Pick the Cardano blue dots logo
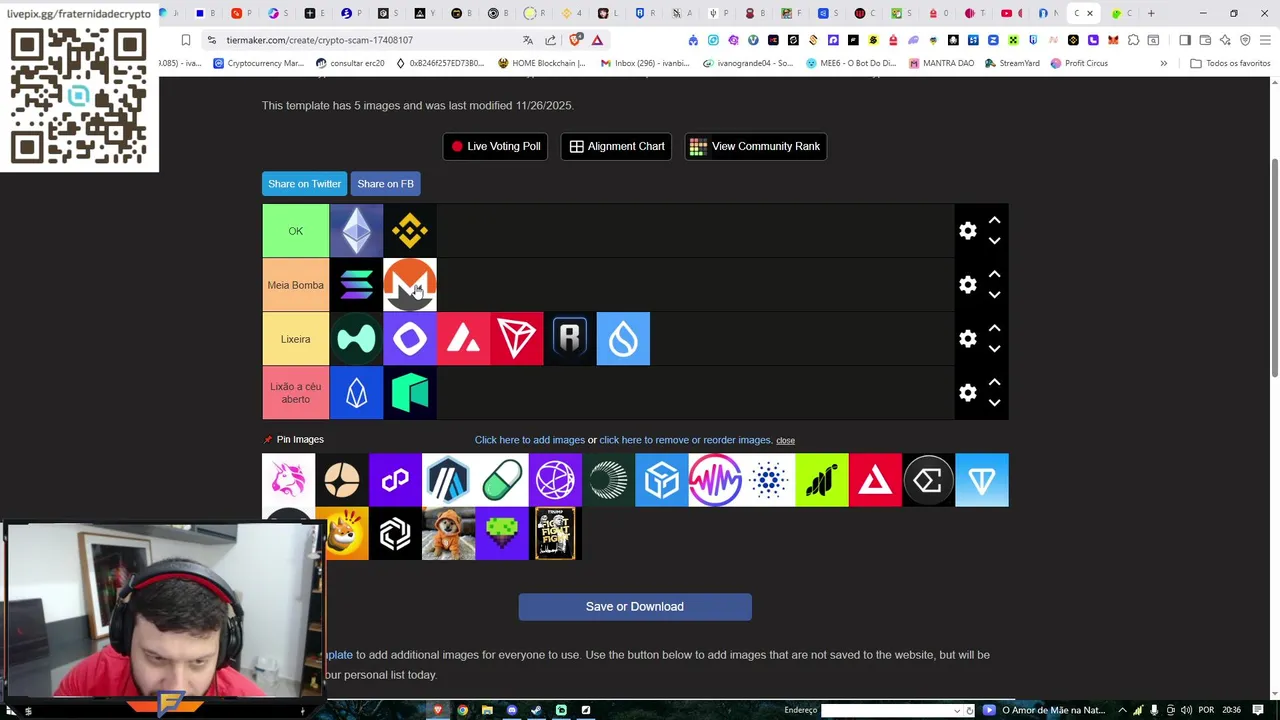 [768, 480]
